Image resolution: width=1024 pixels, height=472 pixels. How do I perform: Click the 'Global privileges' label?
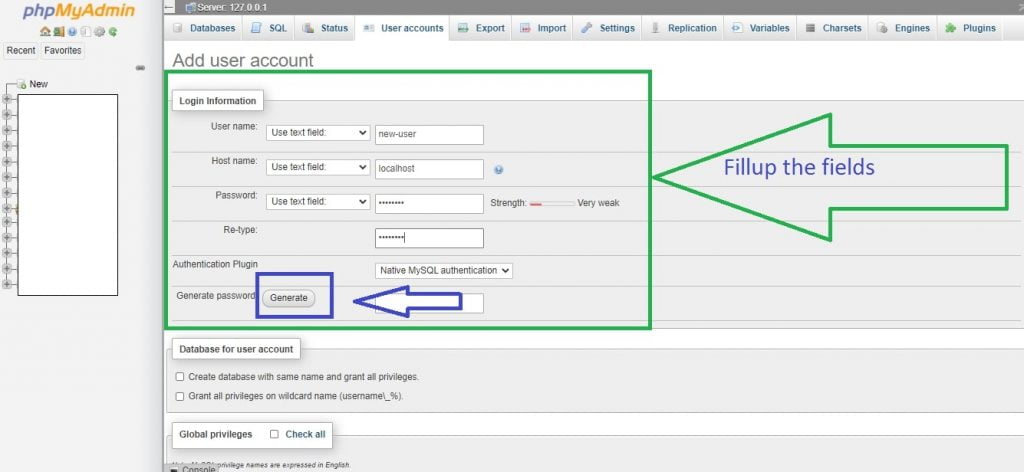coord(216,434)
